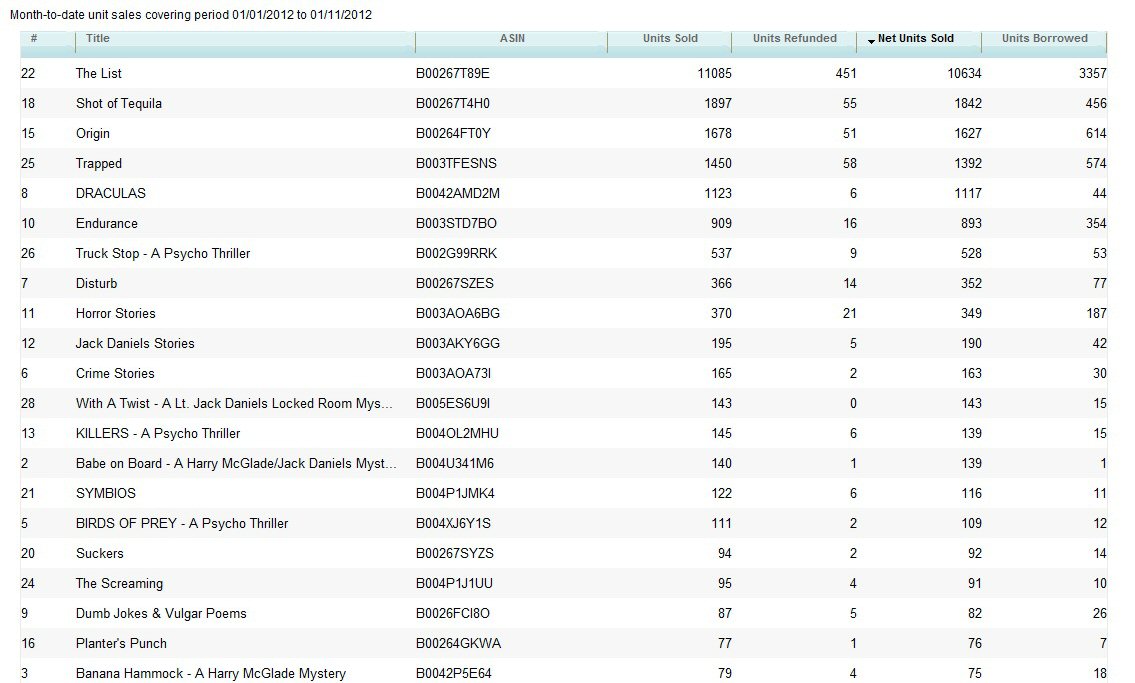Select units sold value 537
The width and height of the screenshot is (1135, 683).
pyautogui.click(x=721, y=253)
